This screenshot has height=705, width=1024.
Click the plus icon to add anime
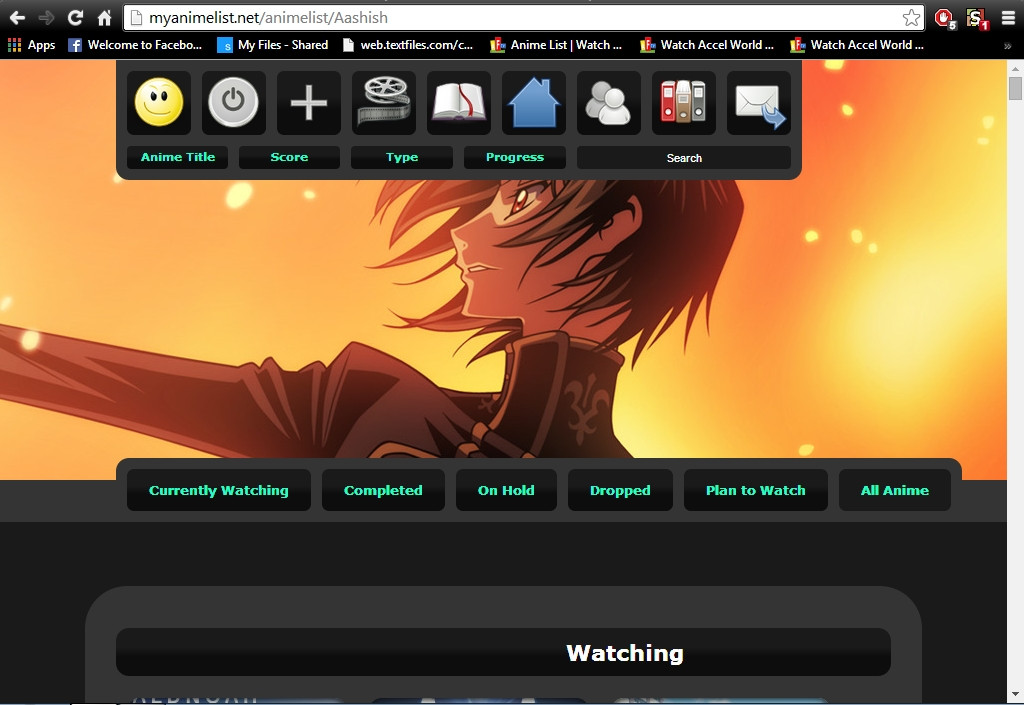point(309,103)
